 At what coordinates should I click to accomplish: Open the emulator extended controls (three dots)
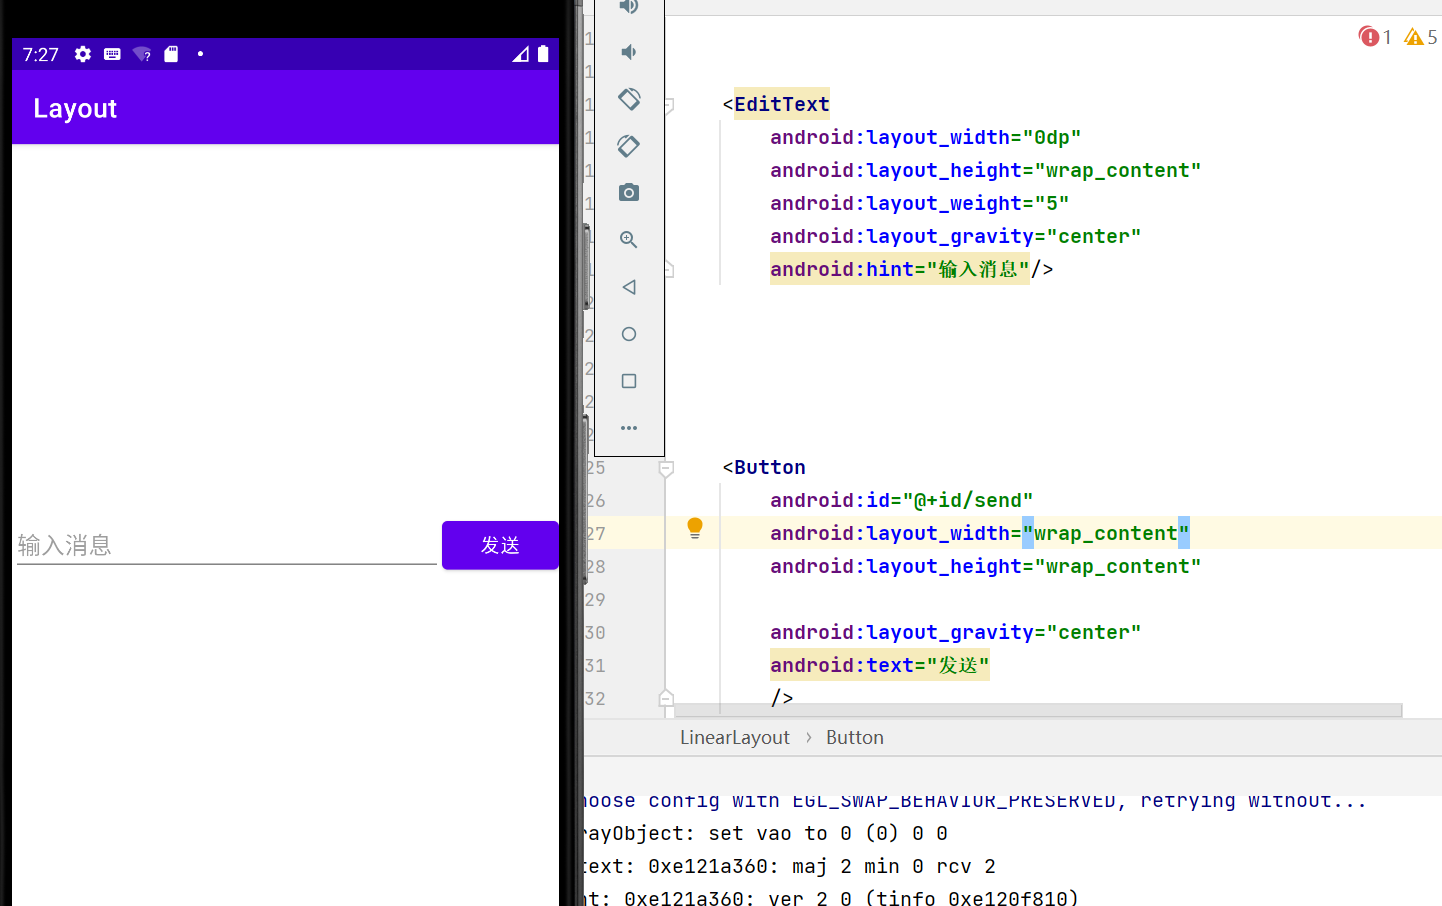point(629,428)
